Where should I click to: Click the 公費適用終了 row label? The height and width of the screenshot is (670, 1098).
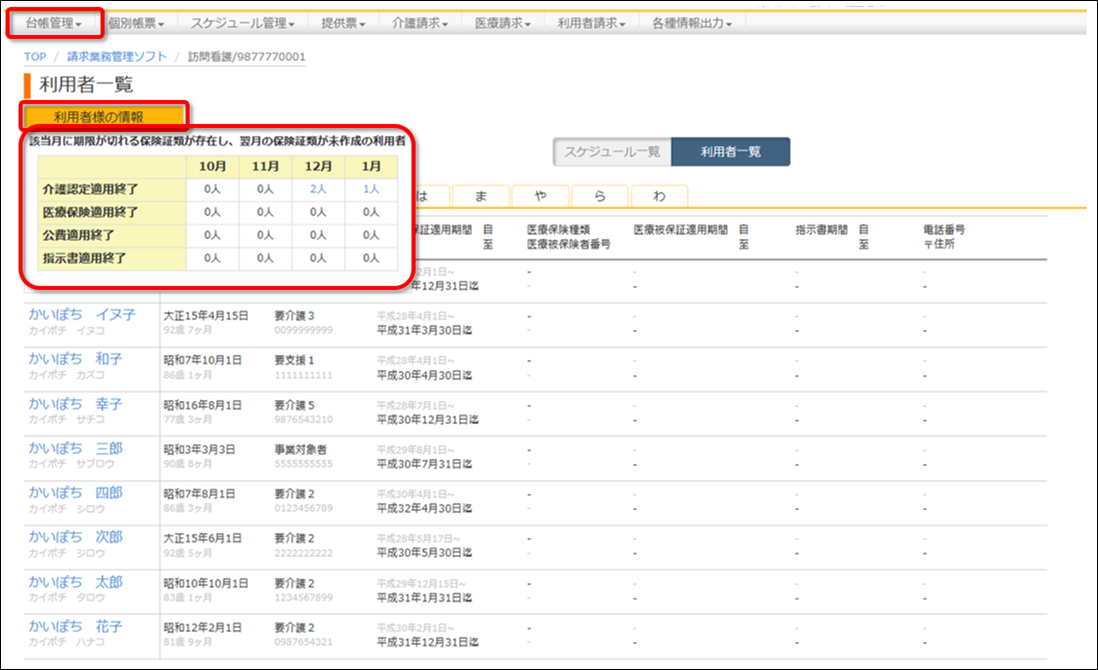tap(78, 235)
